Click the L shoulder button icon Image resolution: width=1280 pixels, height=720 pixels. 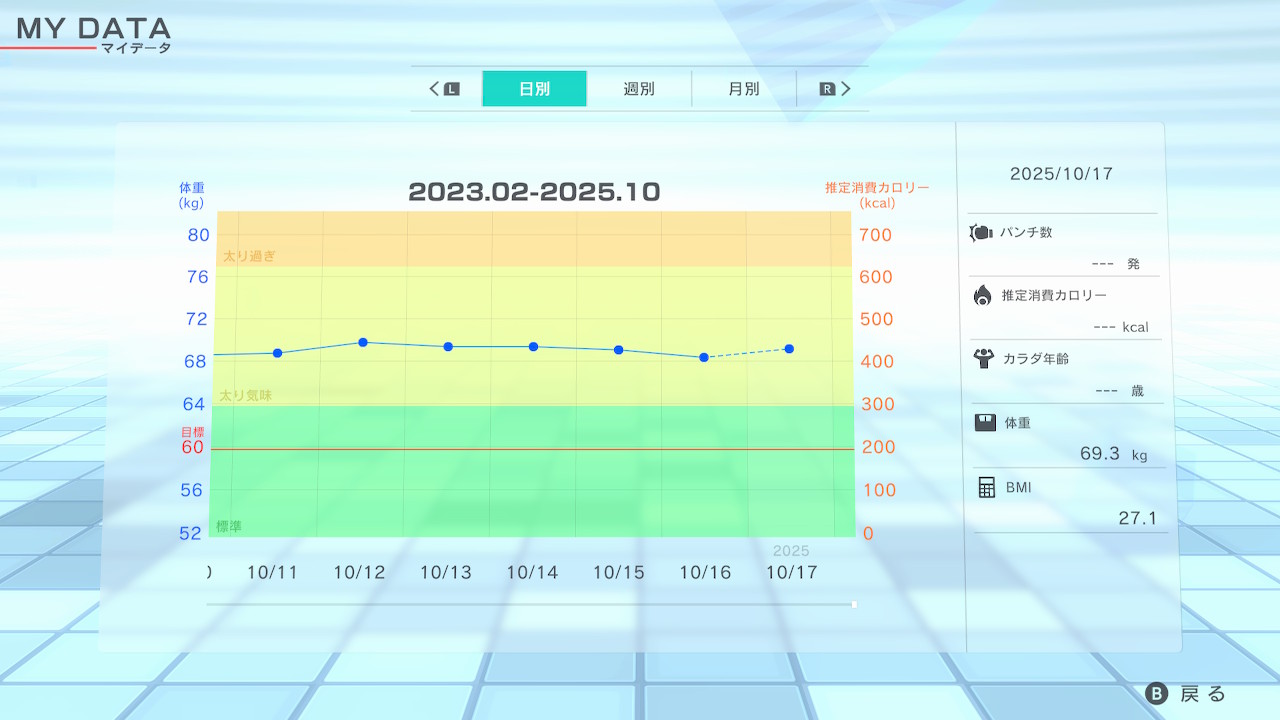tap(451, 89)
